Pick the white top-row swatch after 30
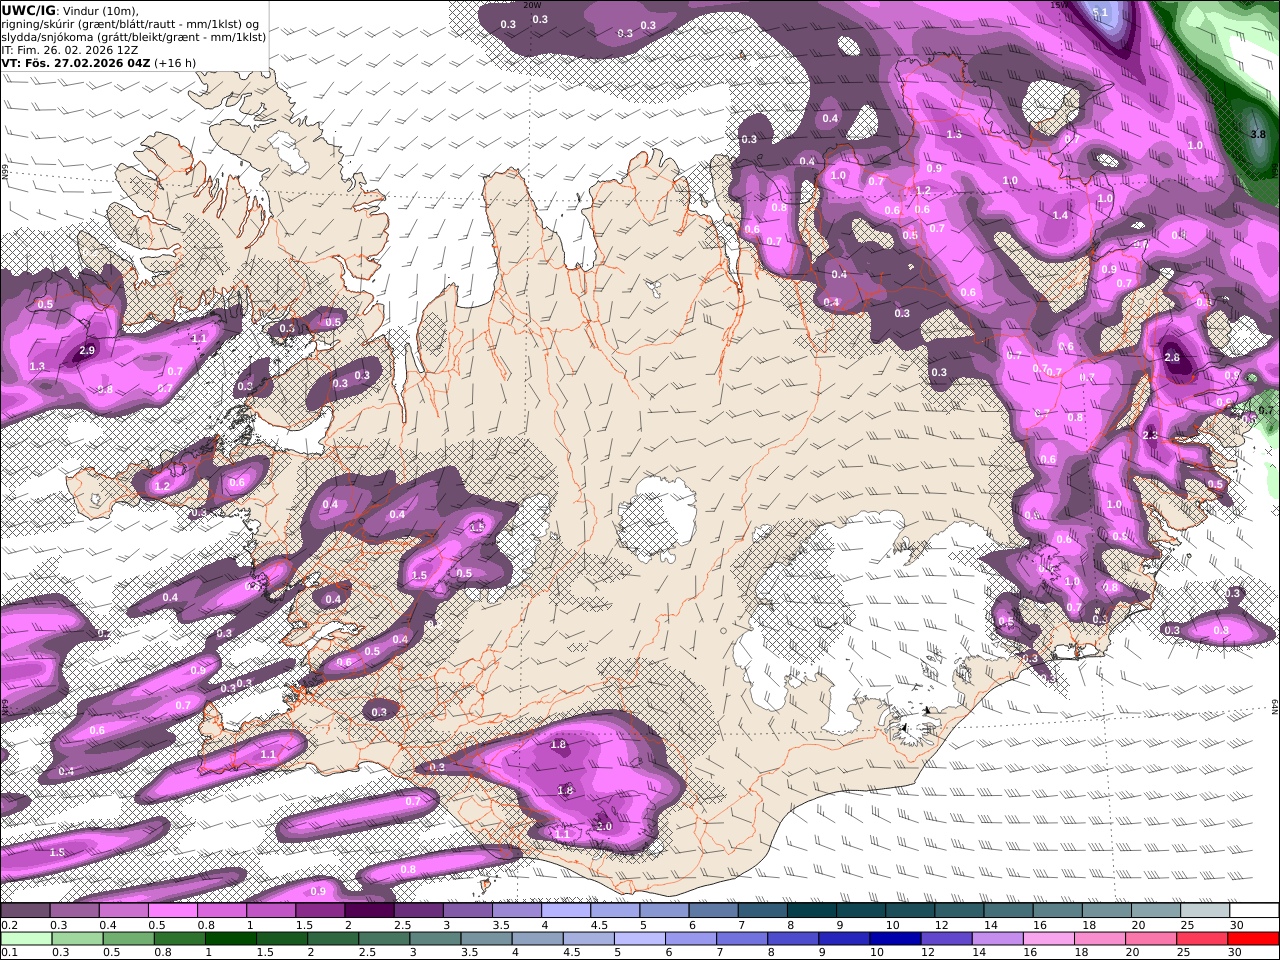Viewport: 1280px width, 960px height. [1254, 911]
